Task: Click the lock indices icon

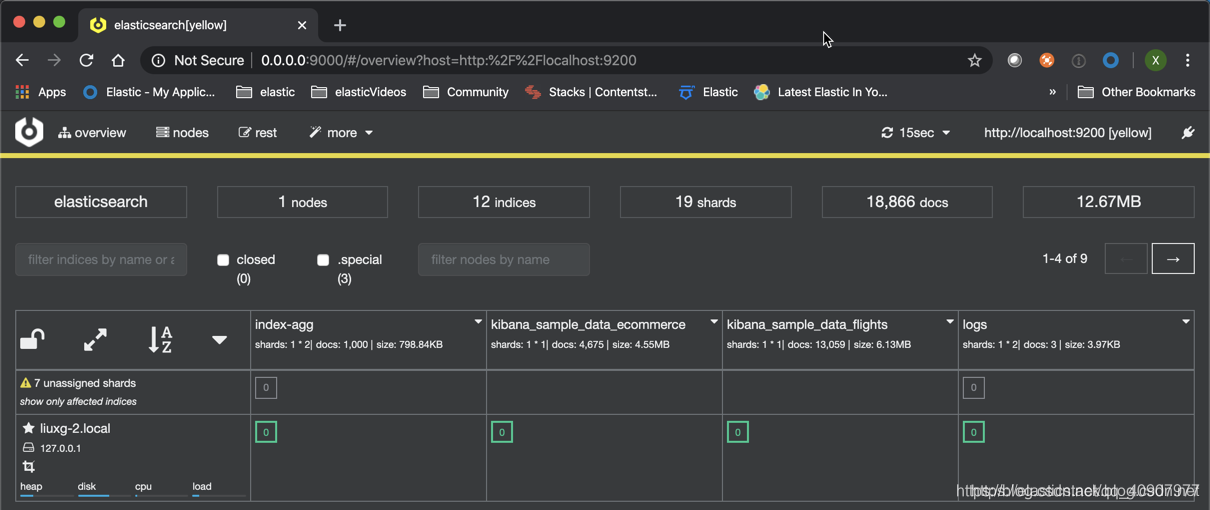Action: 32,340
